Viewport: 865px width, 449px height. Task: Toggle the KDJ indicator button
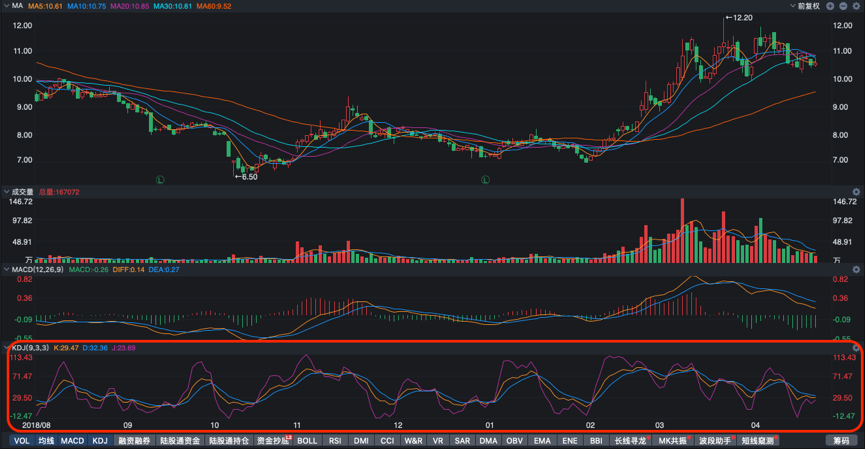100,441
